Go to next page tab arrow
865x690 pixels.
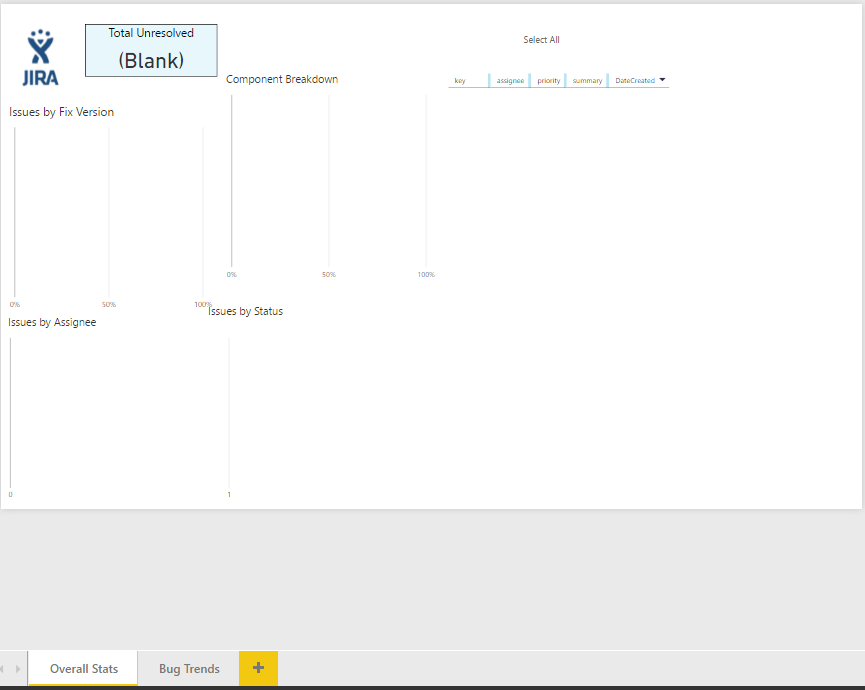[18, 668]
